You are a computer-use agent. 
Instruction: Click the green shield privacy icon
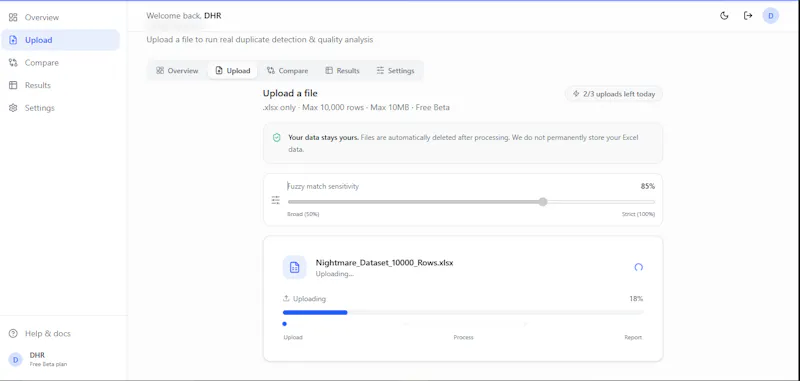tap(277, 138)
